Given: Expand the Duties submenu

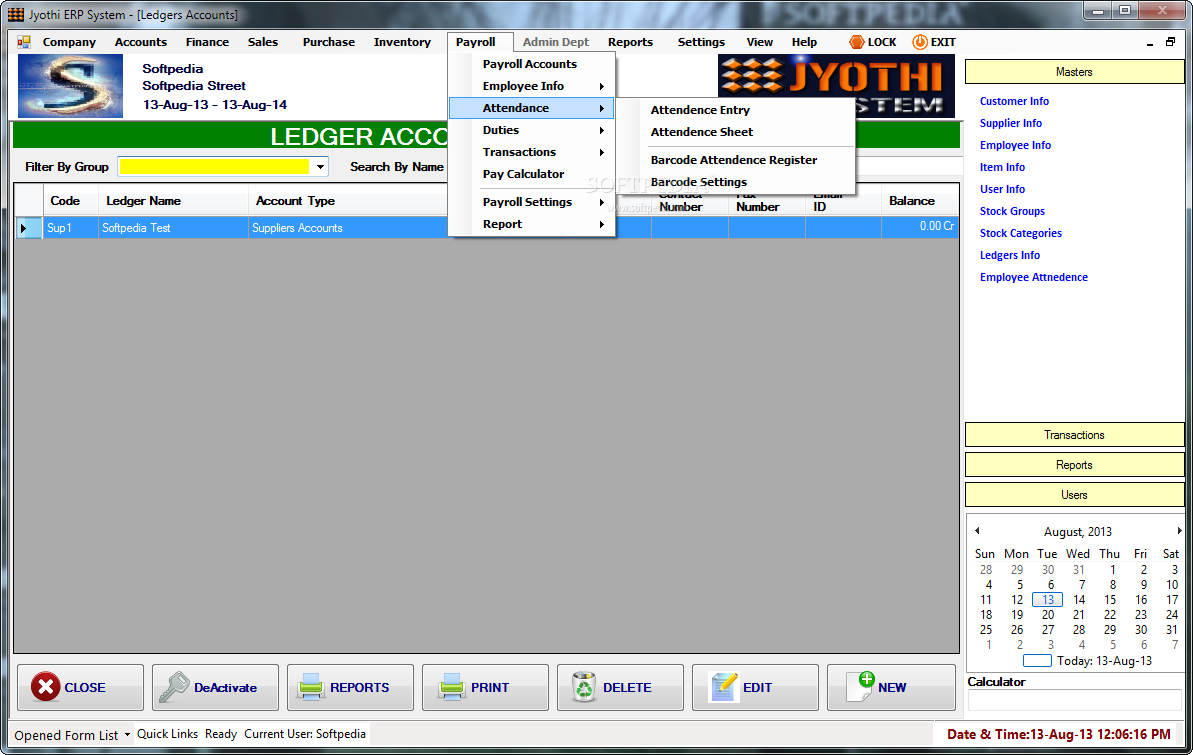Looking at the screenshot, I should 601,130.
